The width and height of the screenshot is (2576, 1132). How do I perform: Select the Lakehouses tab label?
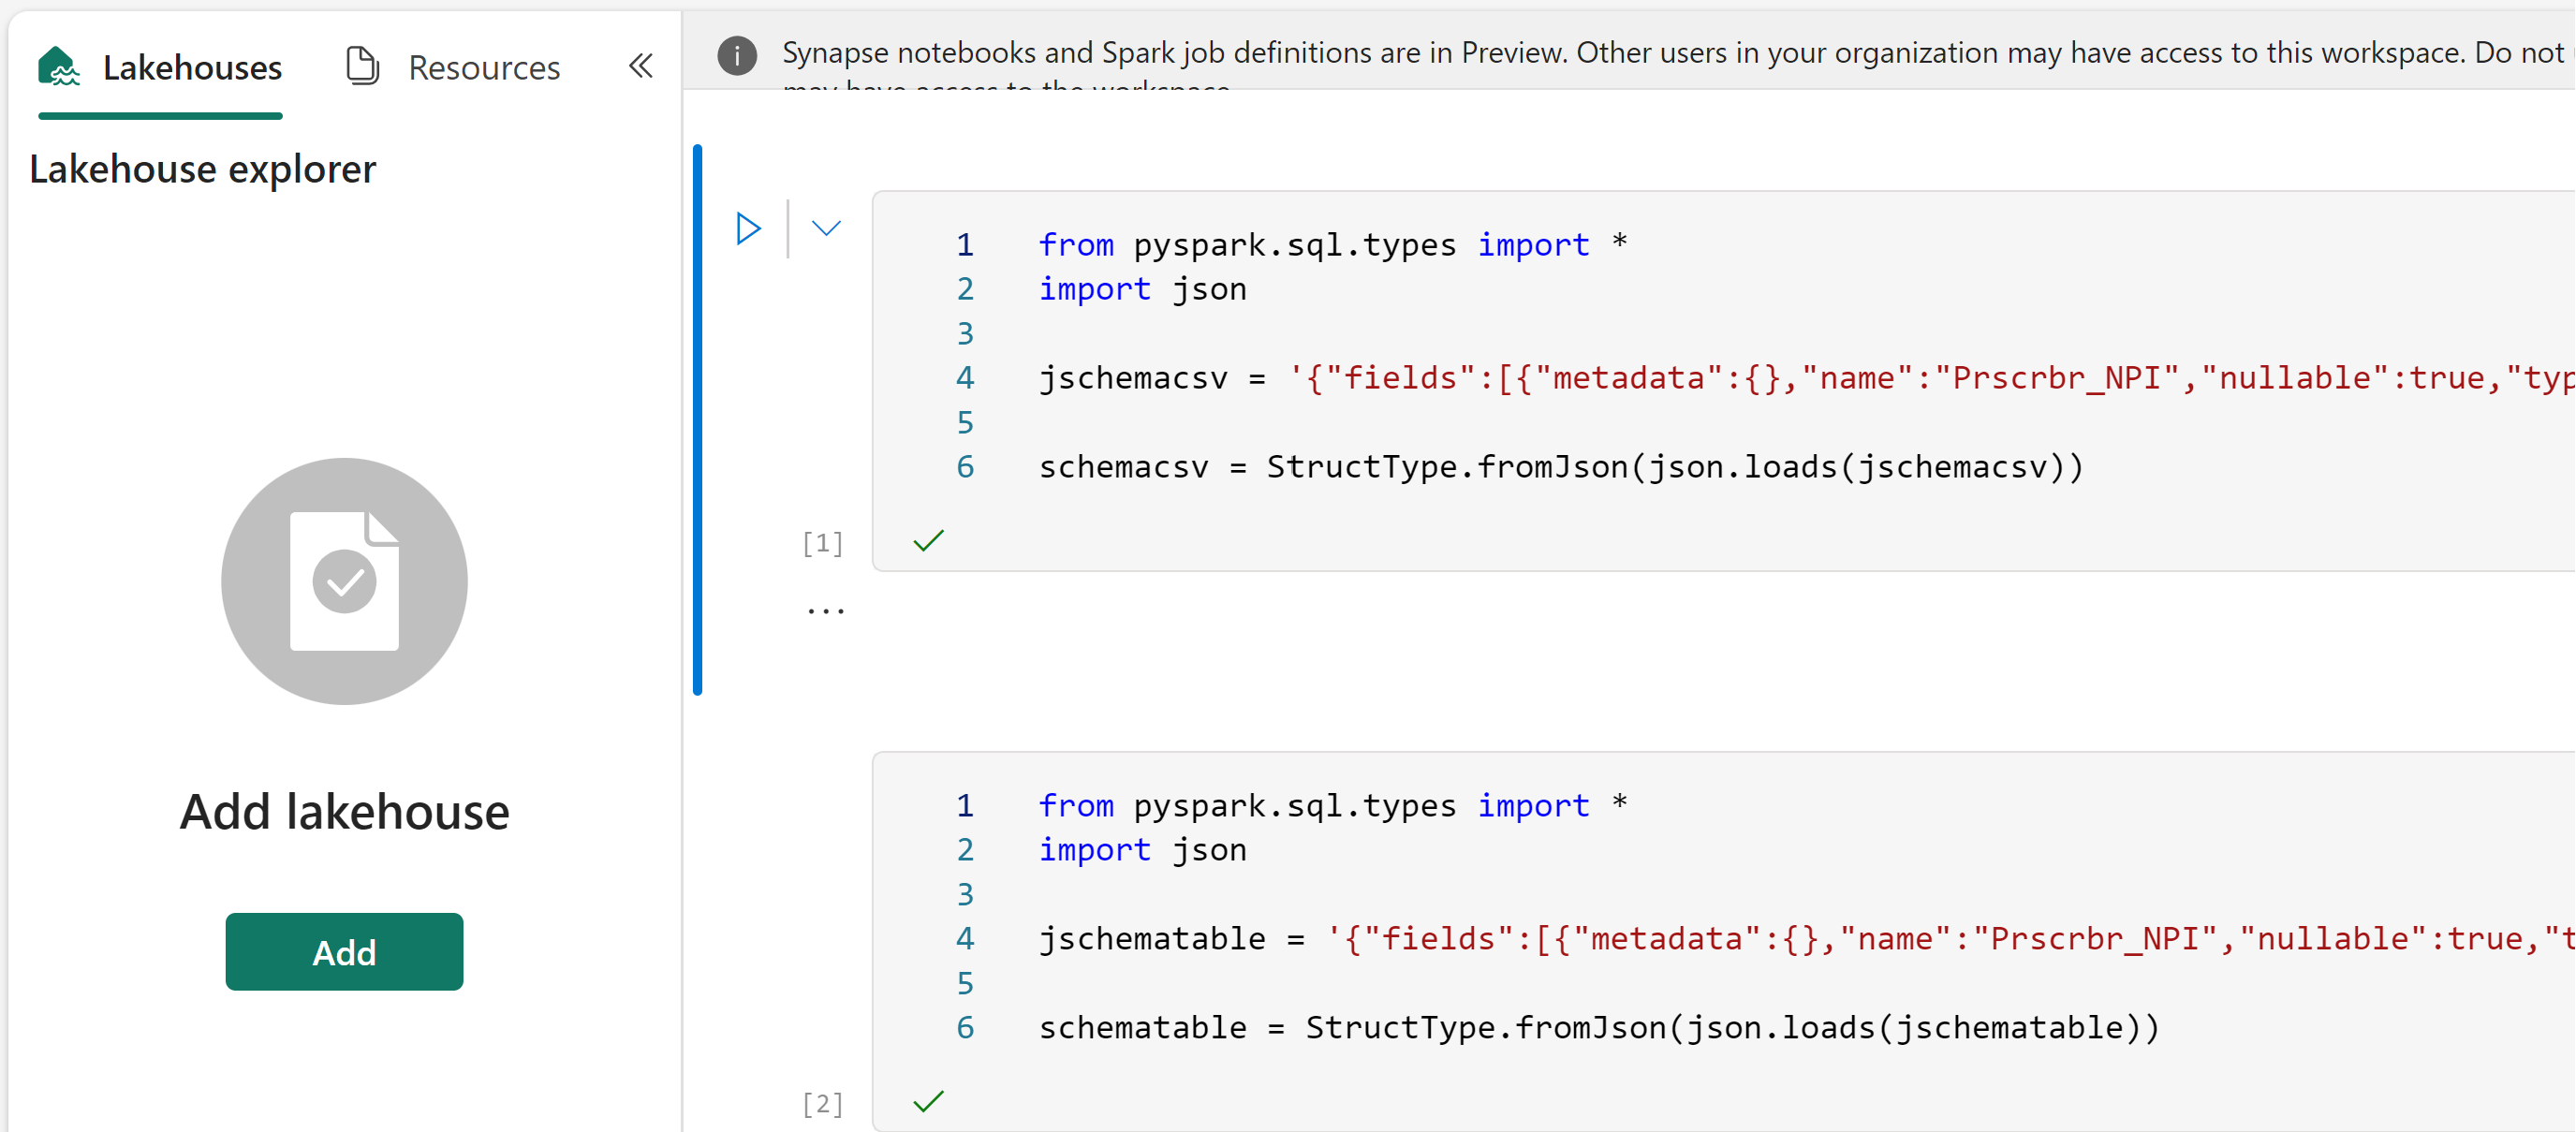(x=192, y=67)
